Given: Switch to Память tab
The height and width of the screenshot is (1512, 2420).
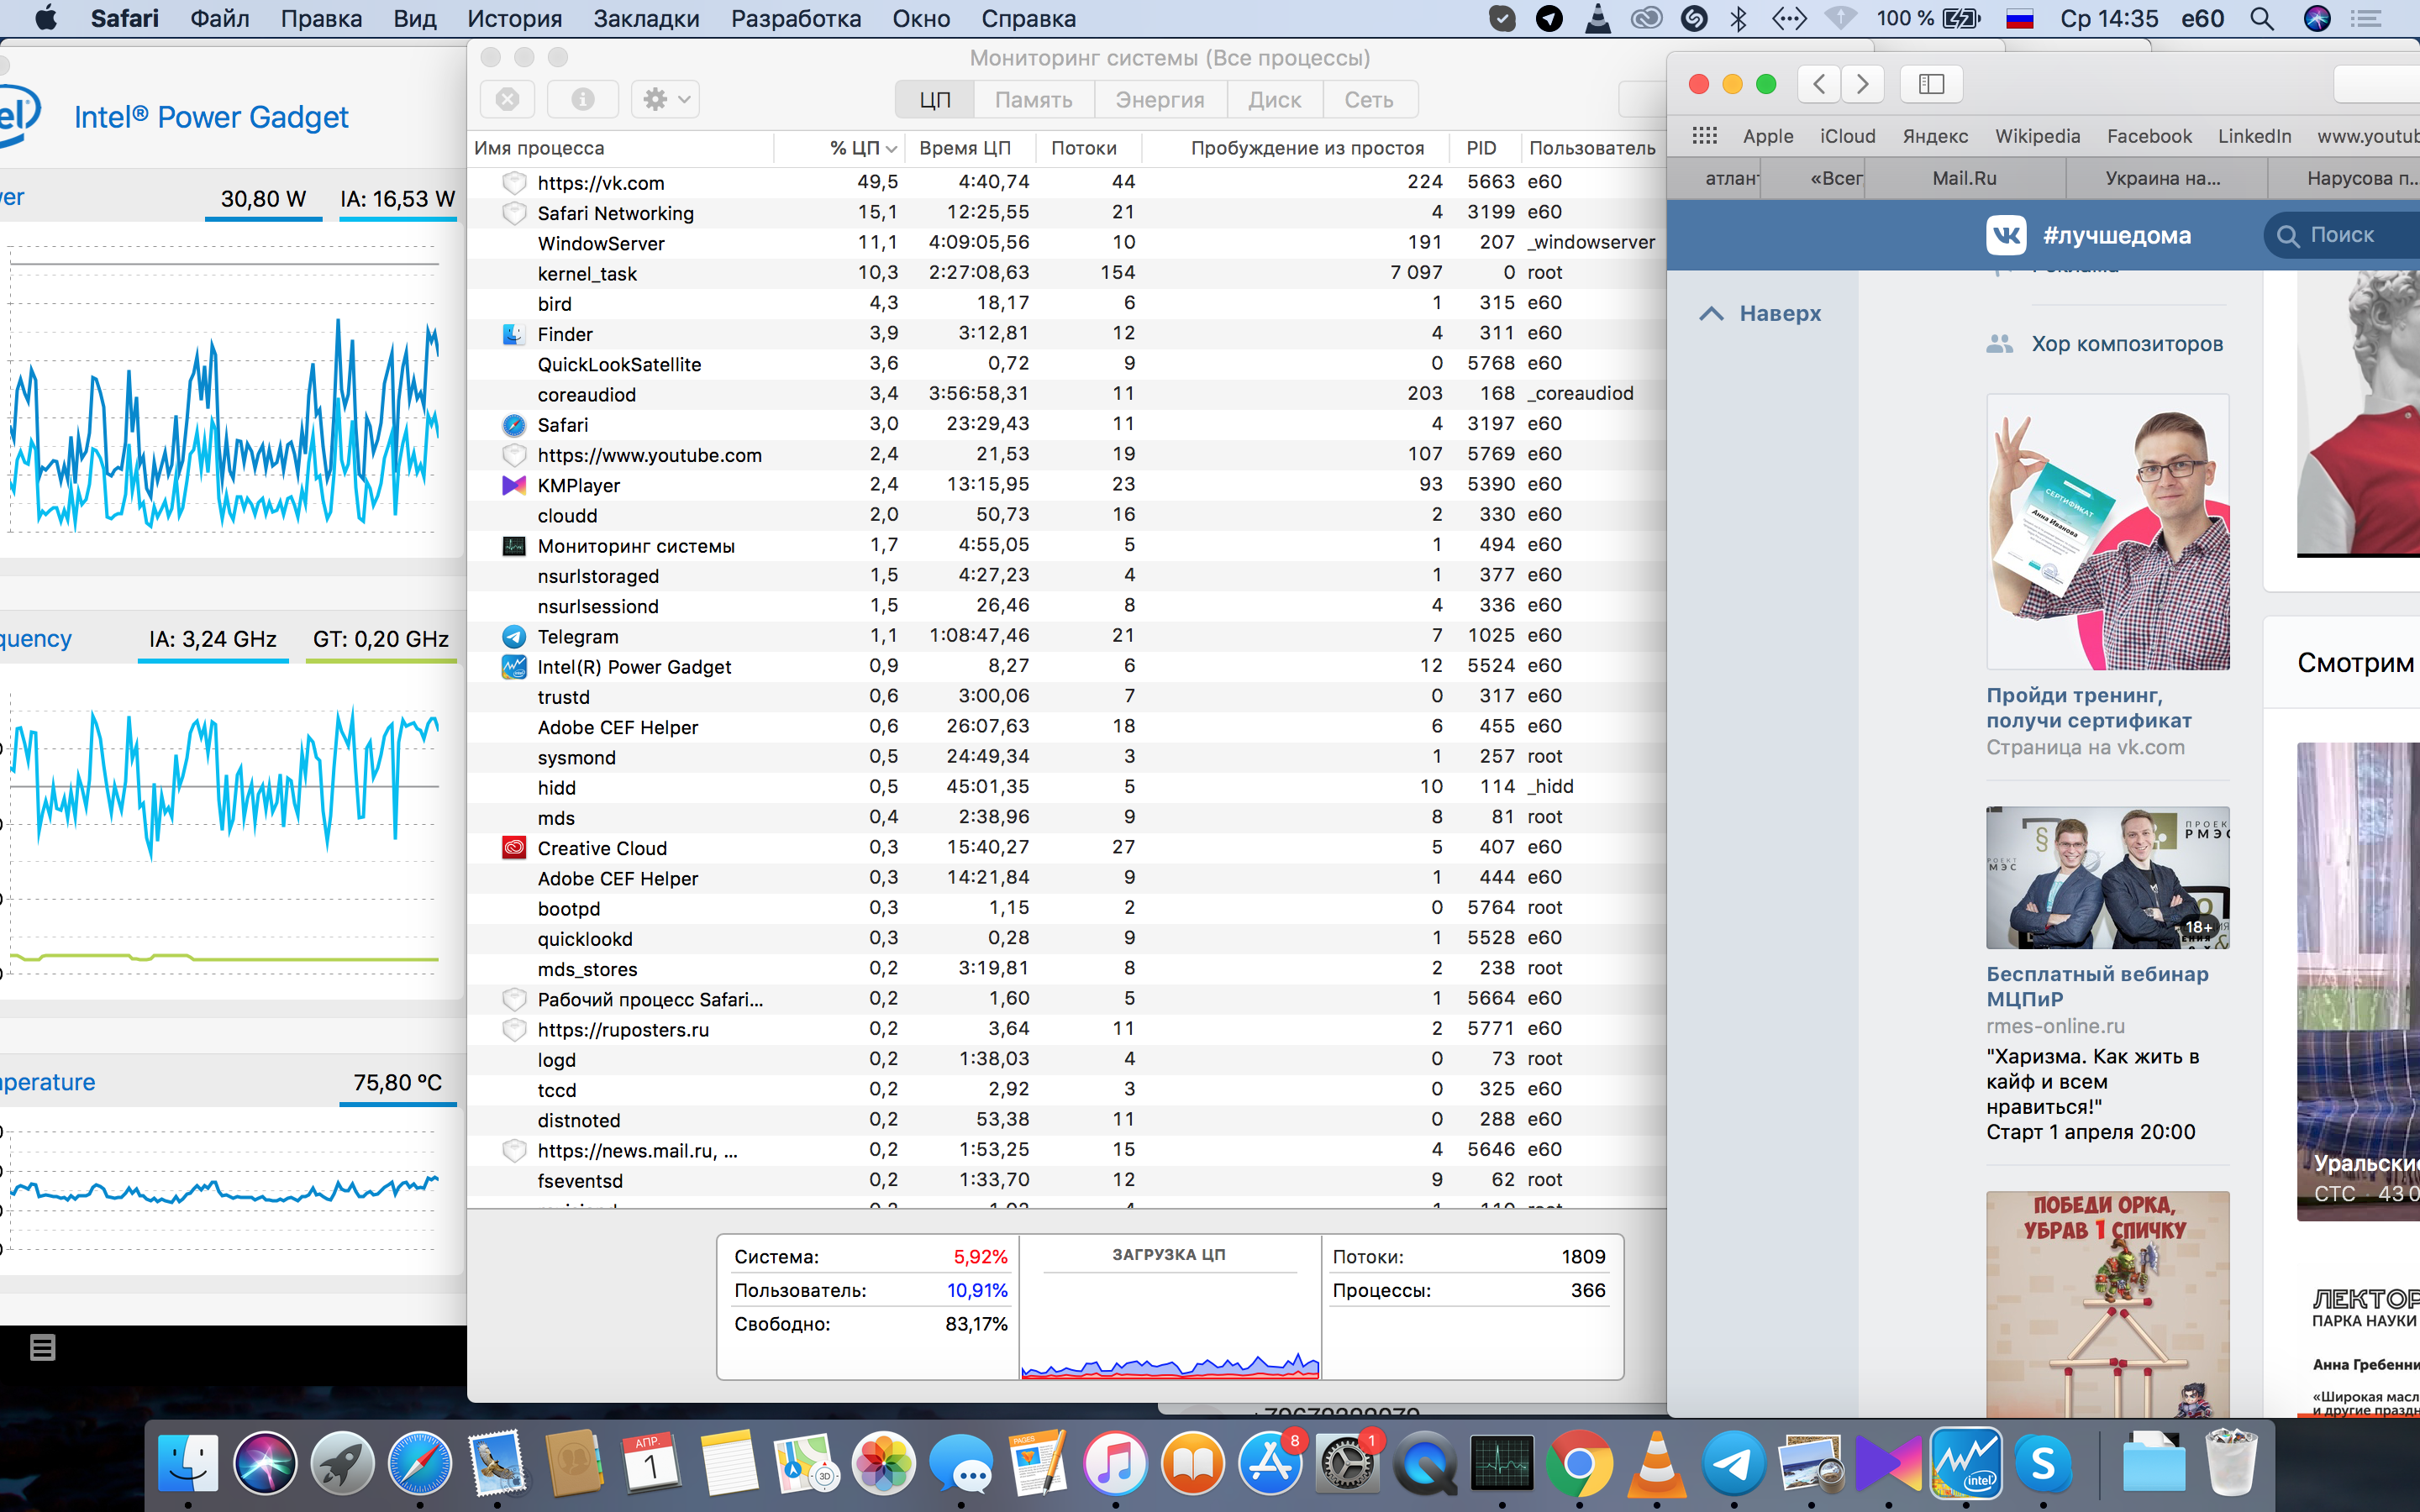Looking at the screenshot, I should tap(1033, 99).
